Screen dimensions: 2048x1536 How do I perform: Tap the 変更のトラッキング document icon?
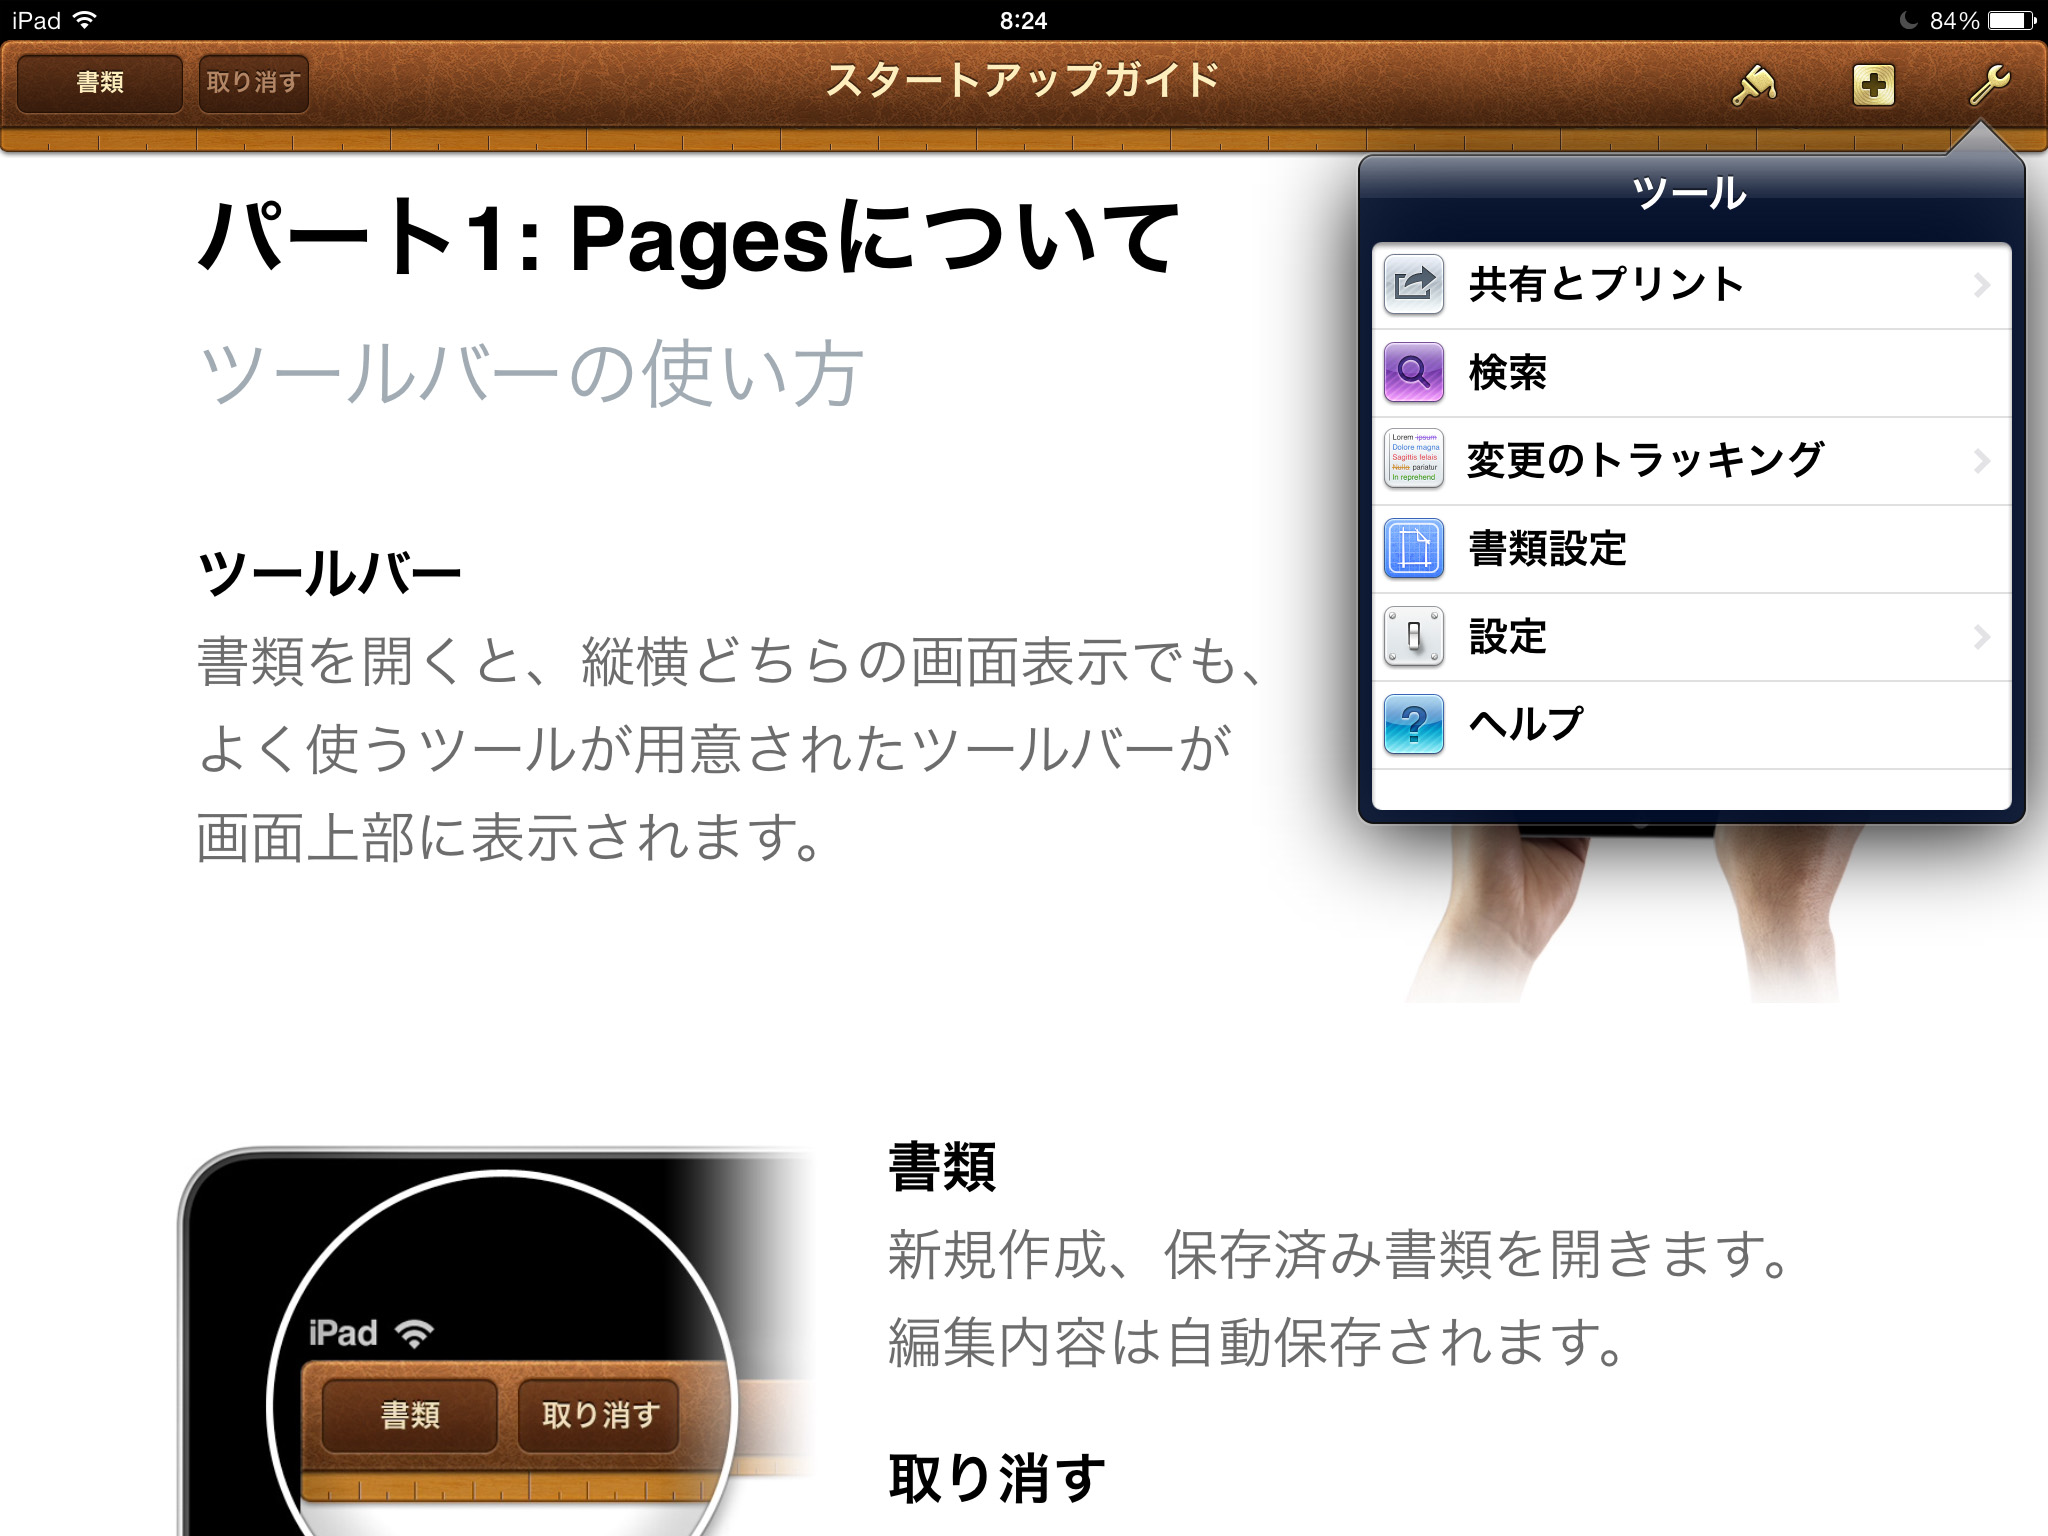(x=1413, y=460)
